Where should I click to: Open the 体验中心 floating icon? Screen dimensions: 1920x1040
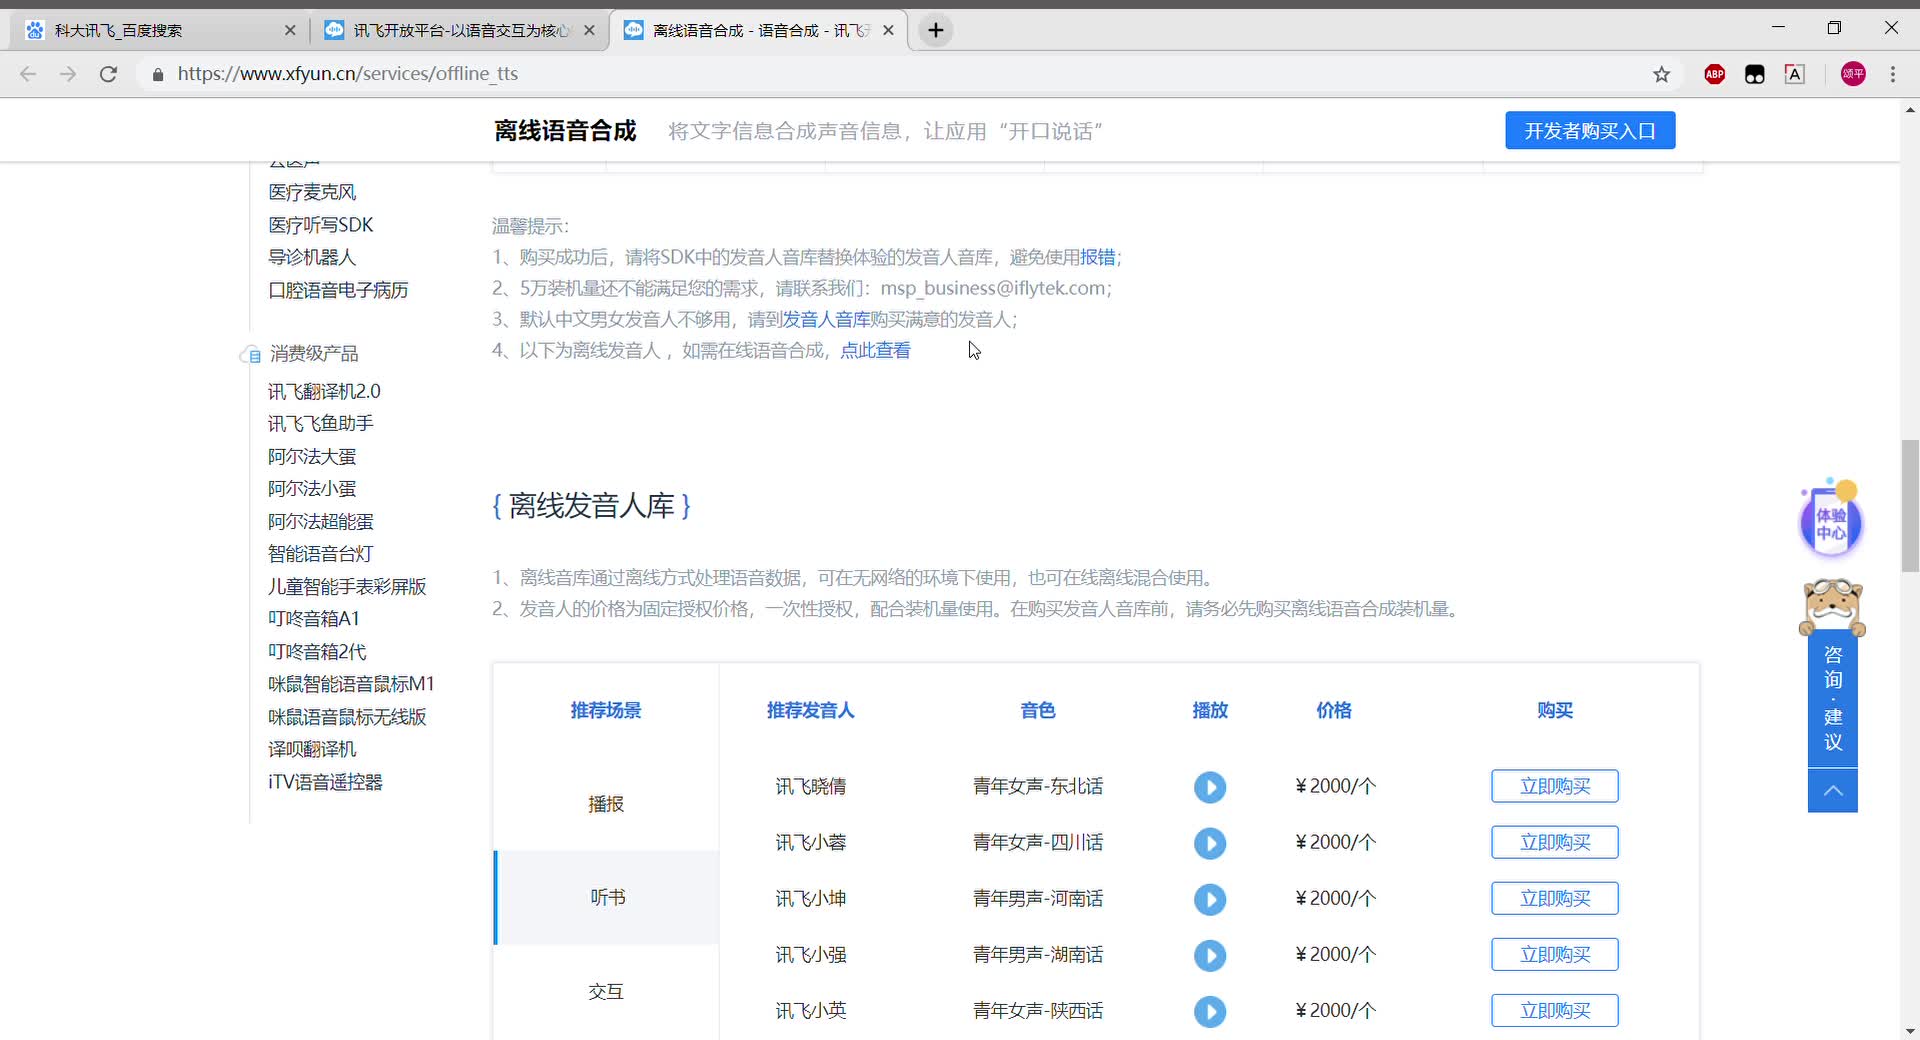coord(1831,520)
